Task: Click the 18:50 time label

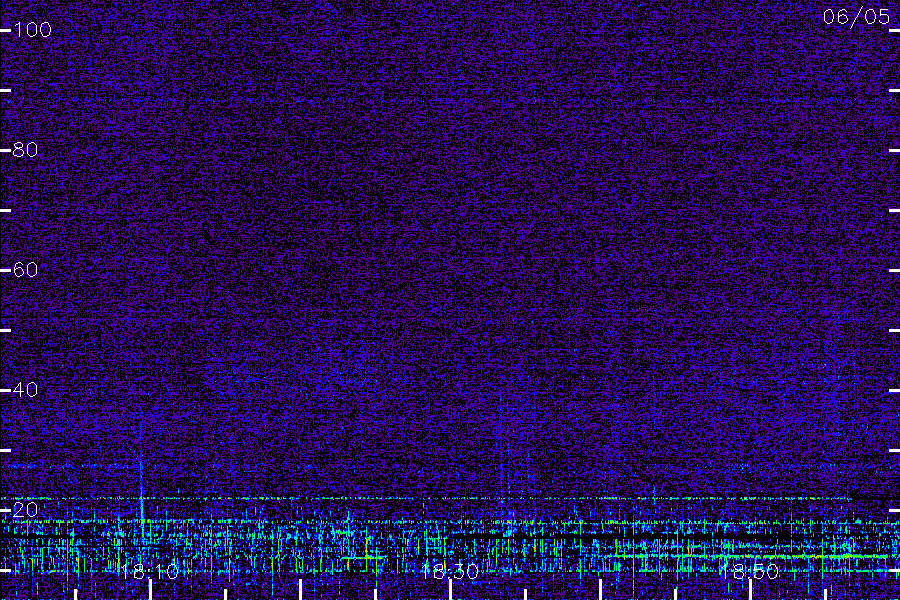Action: tap(750, 571)
